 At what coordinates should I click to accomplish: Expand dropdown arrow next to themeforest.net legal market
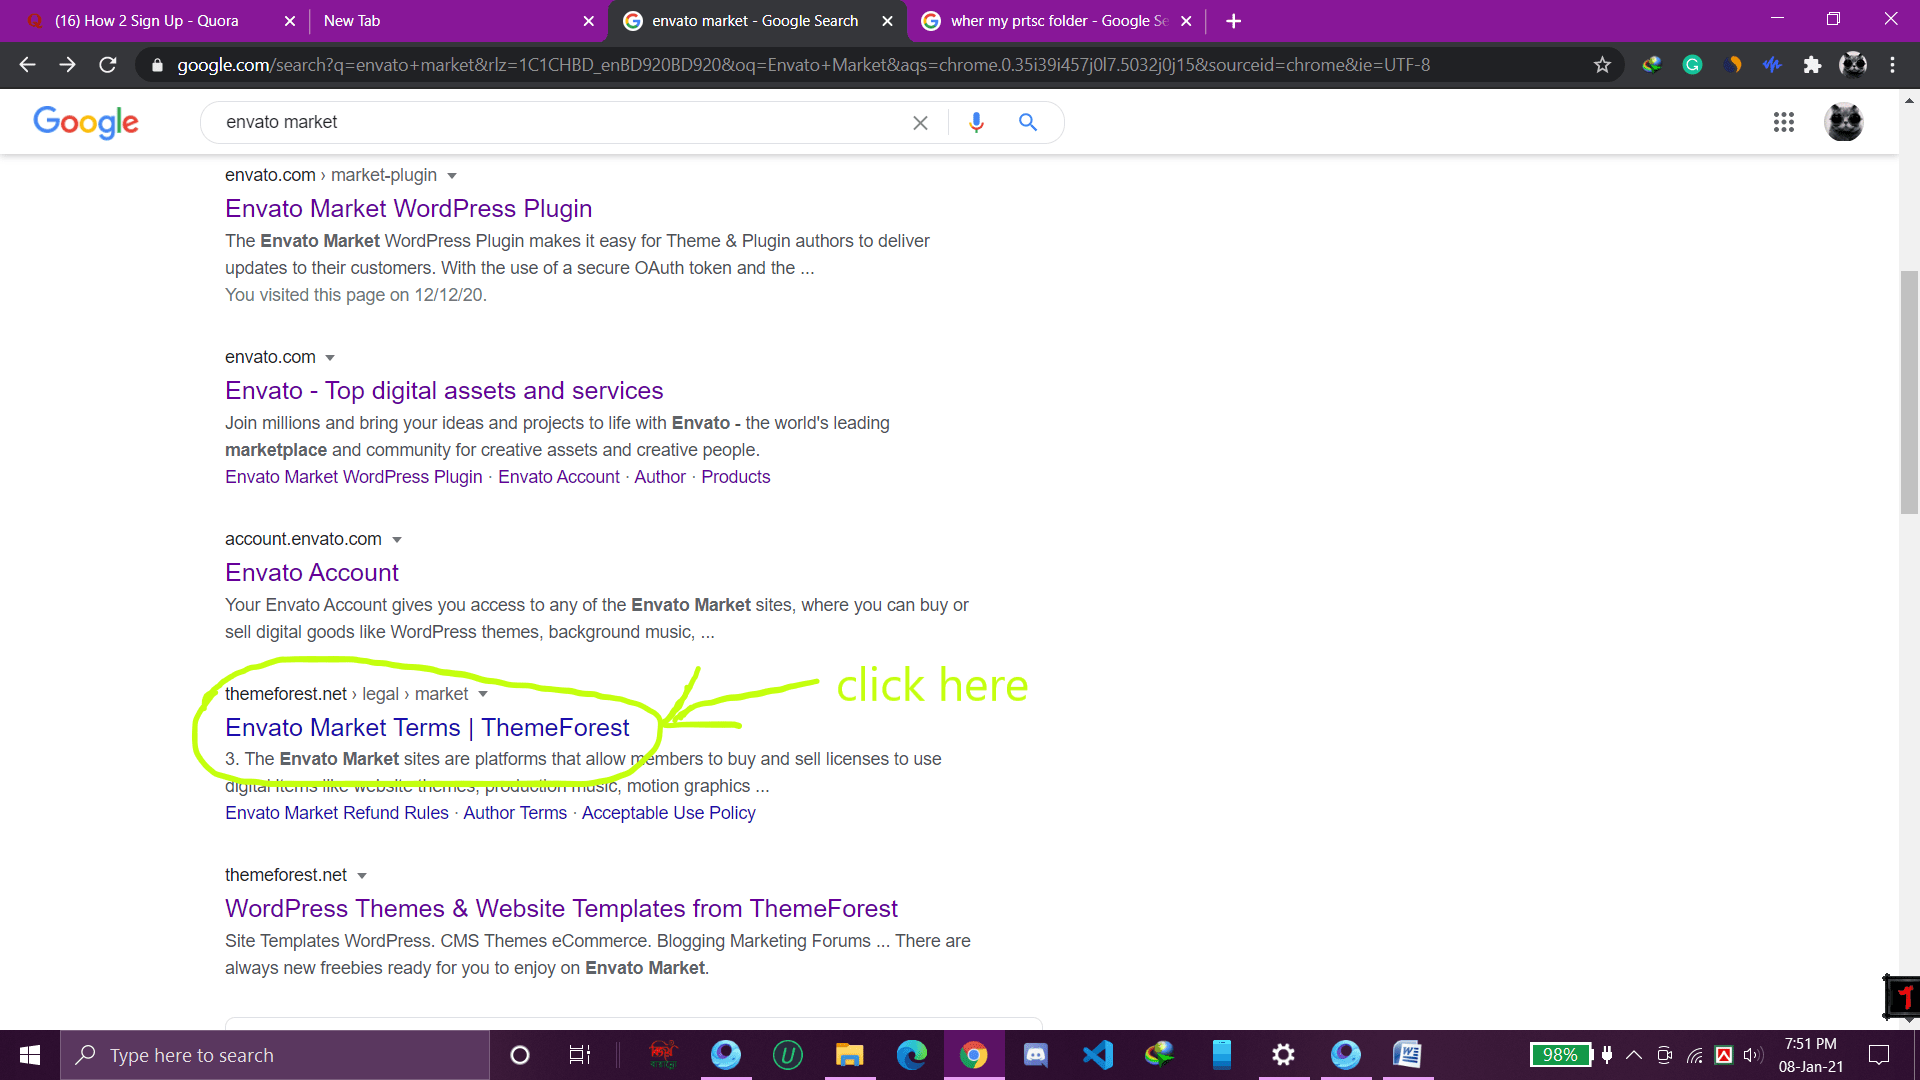point(483,694)
